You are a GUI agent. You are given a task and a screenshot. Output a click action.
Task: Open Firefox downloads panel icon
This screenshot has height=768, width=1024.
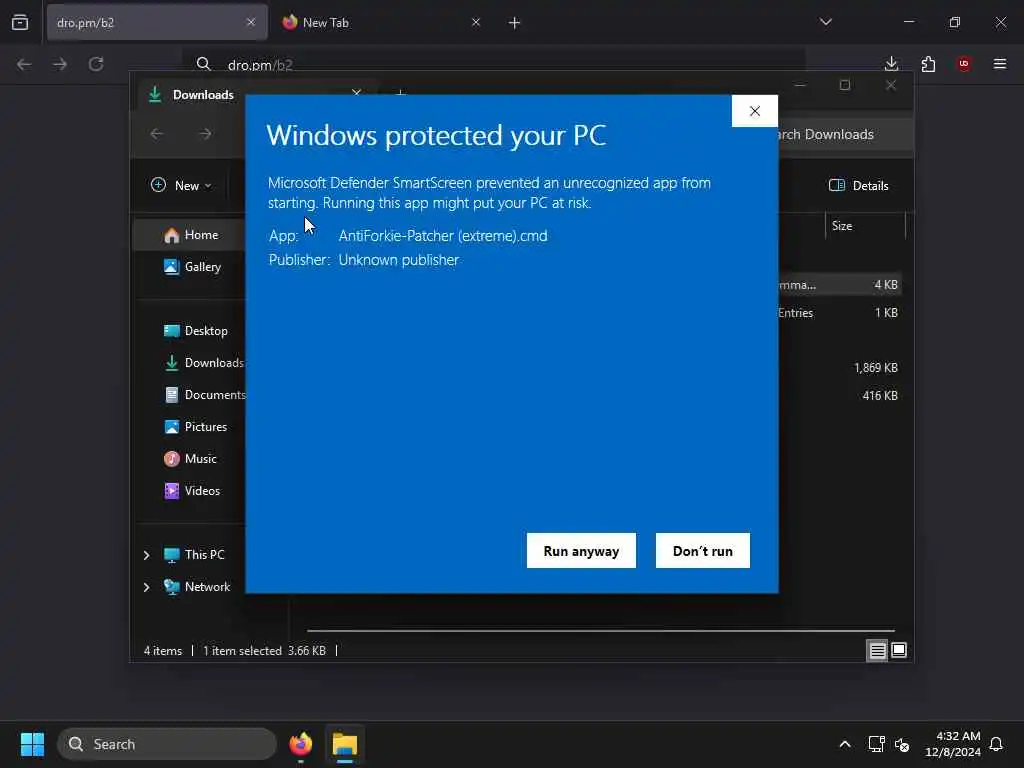(x=891, y=63)
